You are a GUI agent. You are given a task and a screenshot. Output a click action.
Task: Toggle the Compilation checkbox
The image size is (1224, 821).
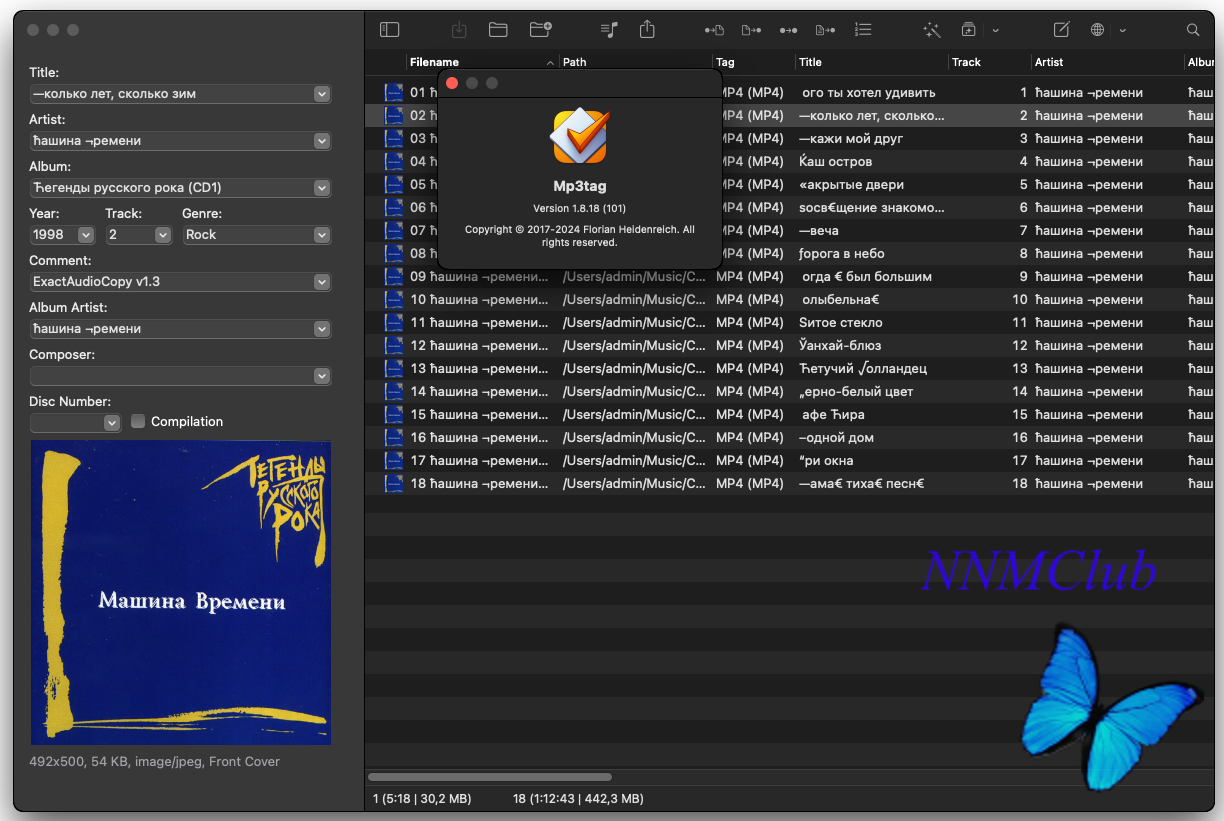(x=138, y=421)
